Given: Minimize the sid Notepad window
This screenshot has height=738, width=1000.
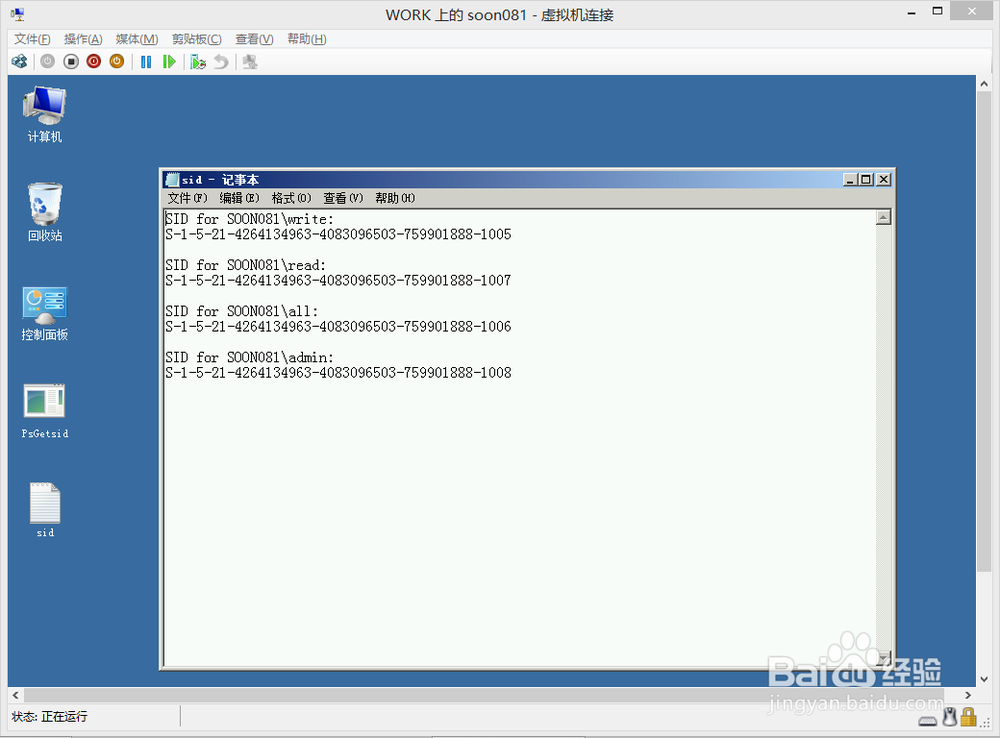Looking at the screenshot, I should point(850,180).
